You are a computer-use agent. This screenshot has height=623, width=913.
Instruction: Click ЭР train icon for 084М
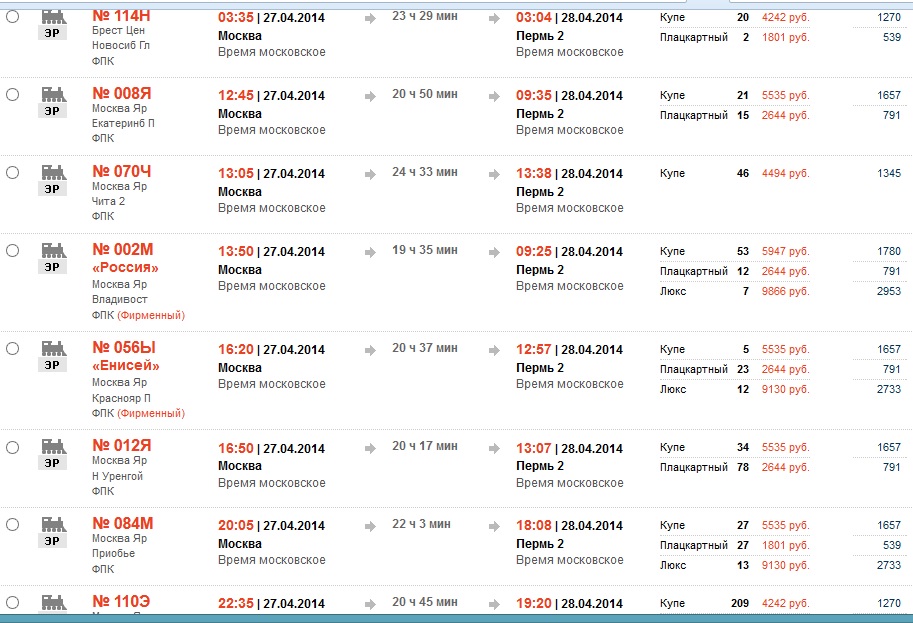pos(52,531)
